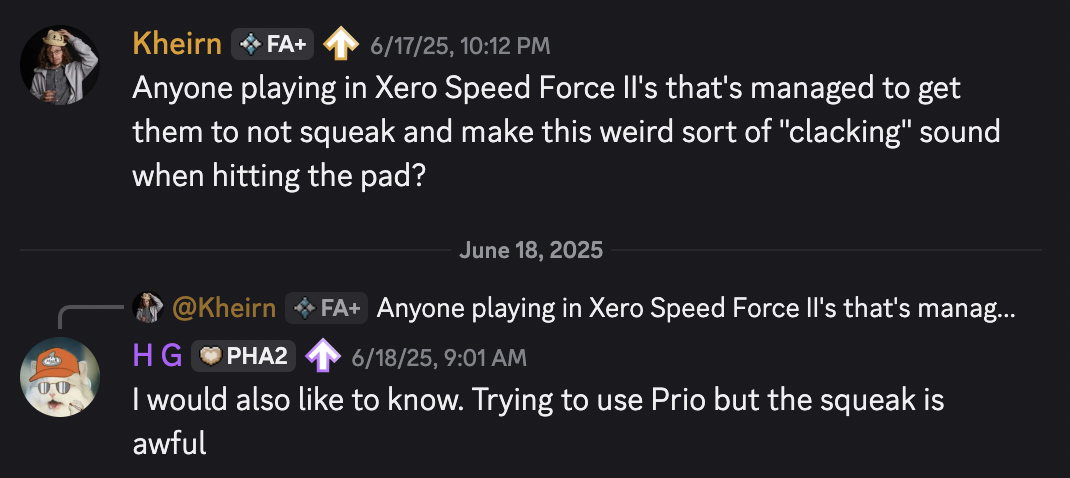Click diamond icon in Kheirn's header FA+ tag

click(252, 45)
